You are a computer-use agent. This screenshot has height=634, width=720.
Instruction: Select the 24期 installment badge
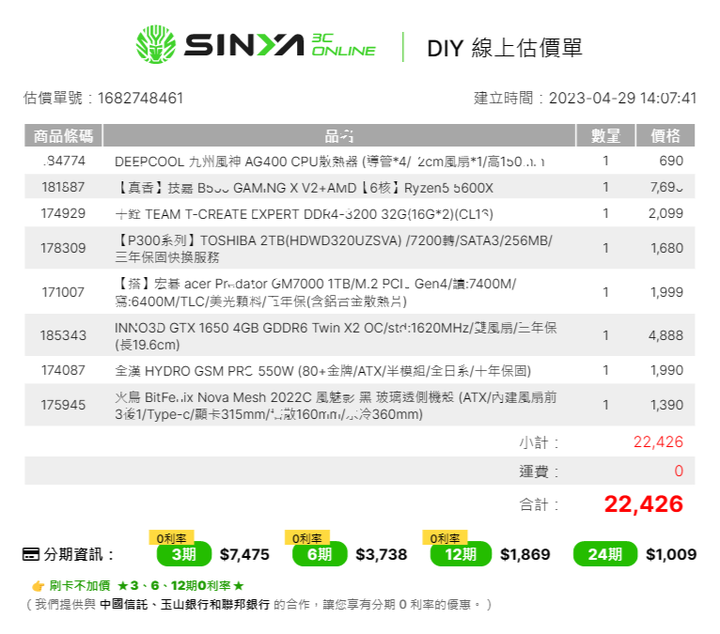[x=605, y=554]
